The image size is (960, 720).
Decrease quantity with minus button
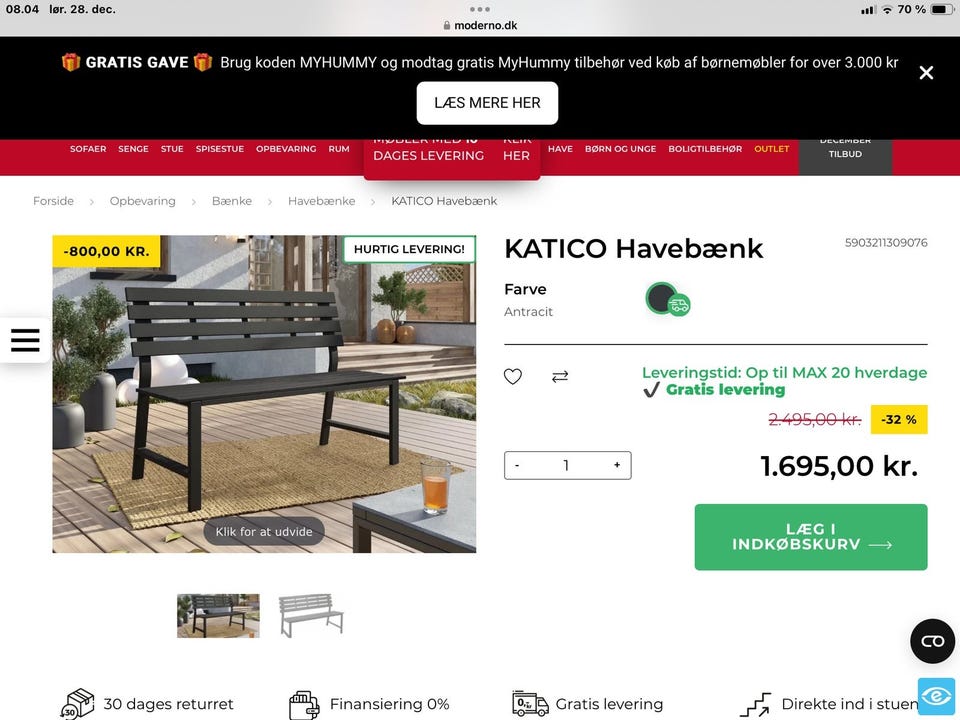(x=517, y=465)
